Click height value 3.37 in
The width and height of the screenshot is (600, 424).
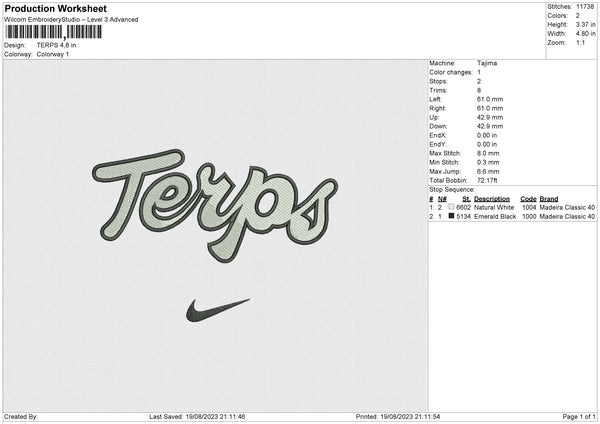click(x=585, y=24)
